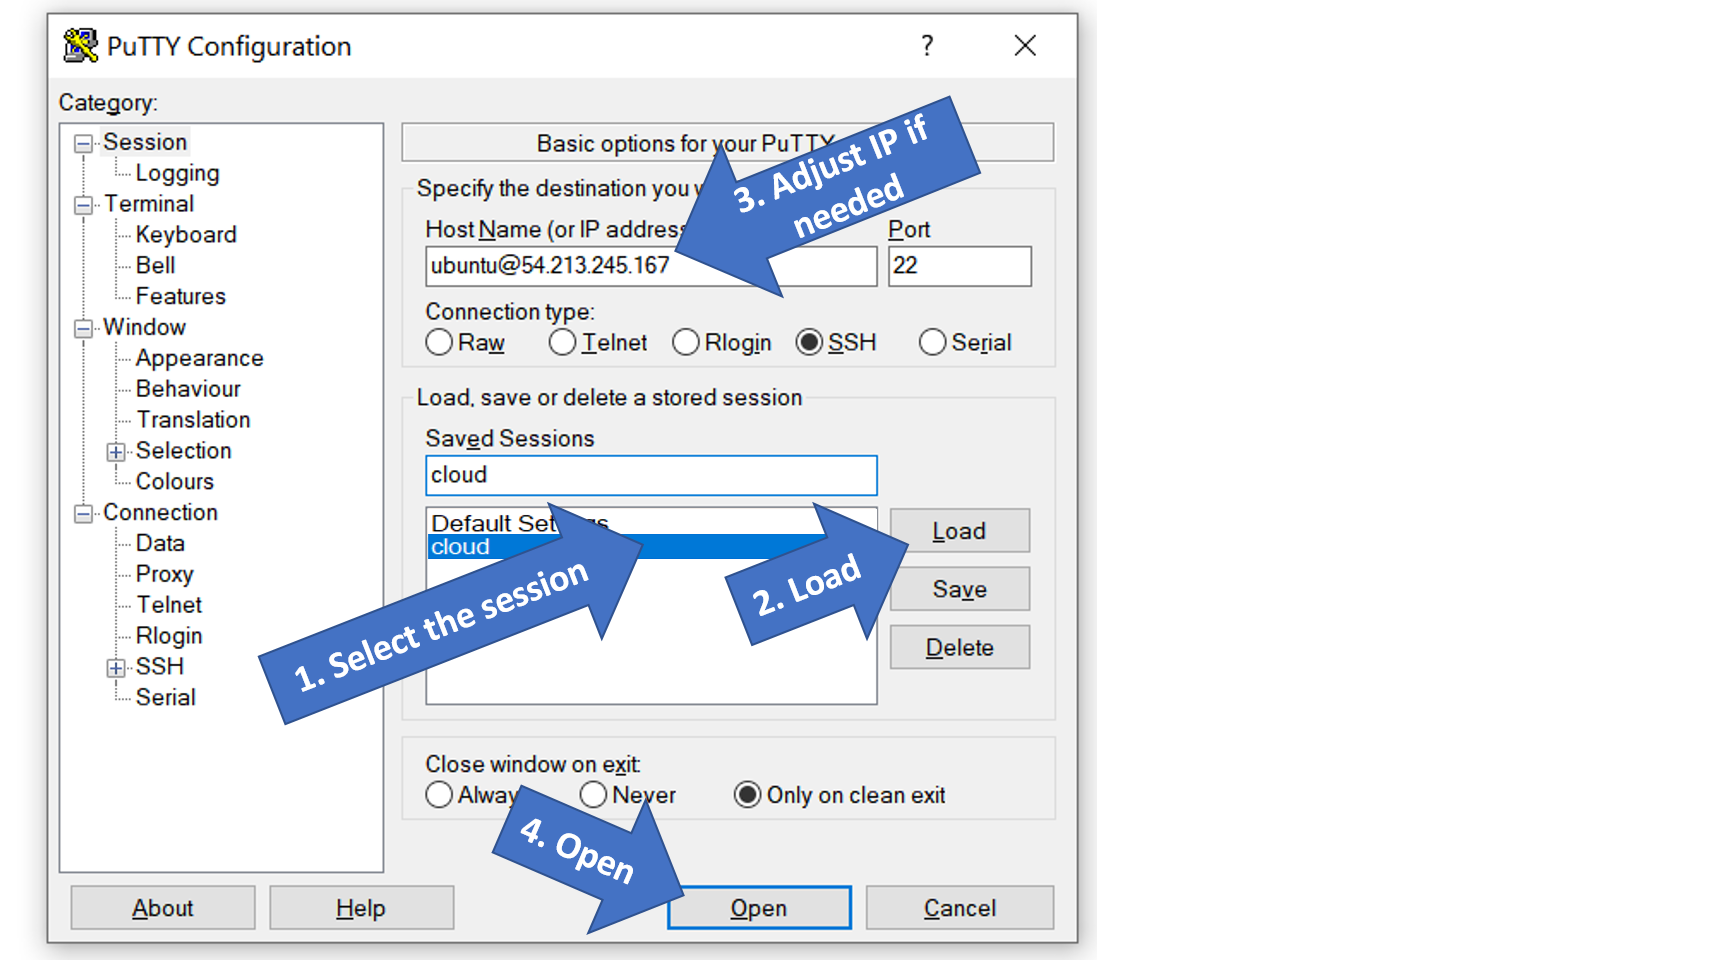
Task: Open the Bell category
Action: pyautogui.click(x=155, y=266)
